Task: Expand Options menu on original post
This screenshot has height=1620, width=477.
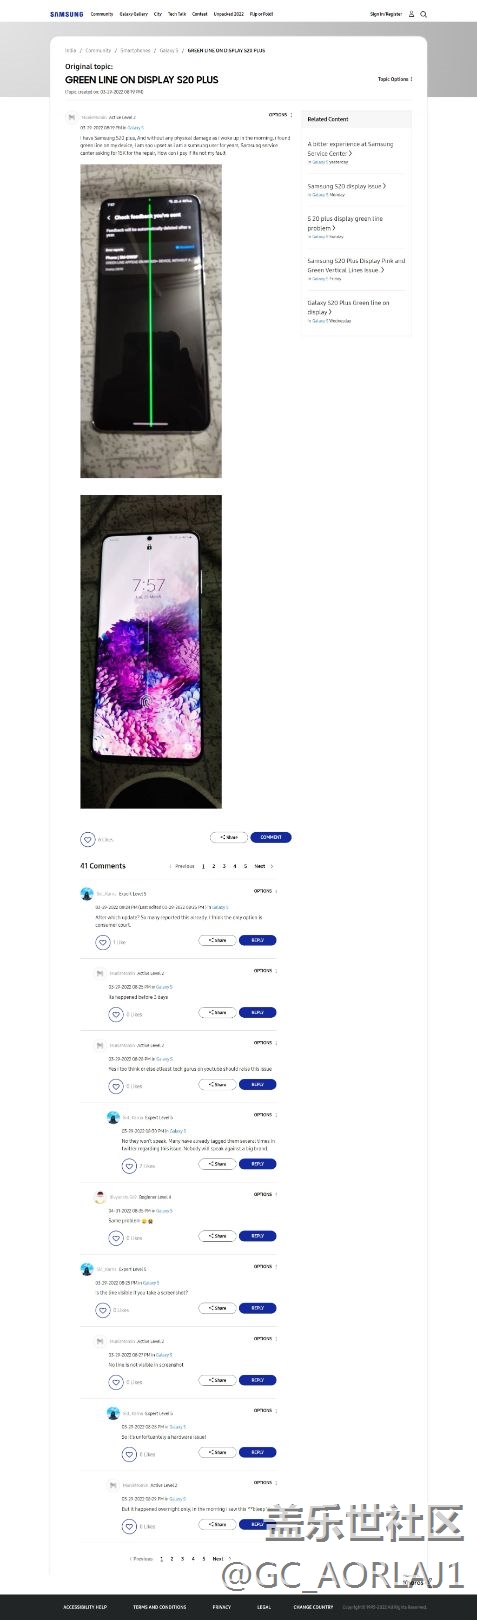Action: coord(279,115)
